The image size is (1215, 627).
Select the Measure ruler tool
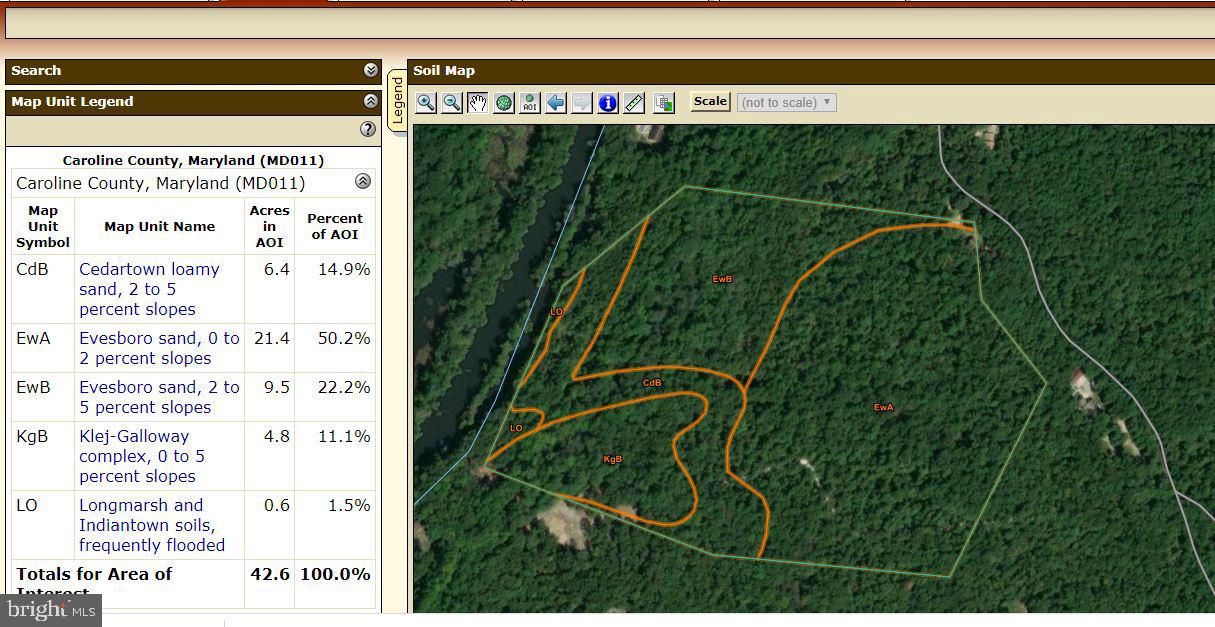(x=634, y=103)
